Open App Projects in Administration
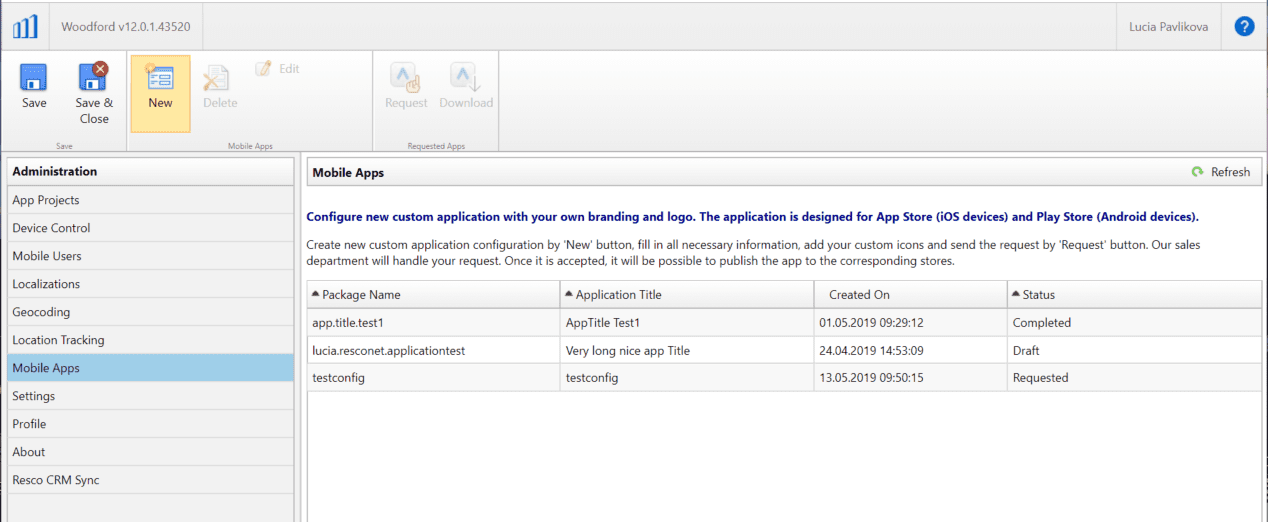The image size is (1268, 522). coord(151,200)
